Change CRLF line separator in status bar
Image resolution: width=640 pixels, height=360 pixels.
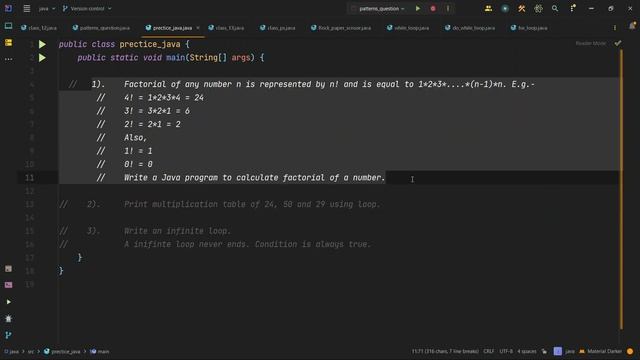[489, 351]
